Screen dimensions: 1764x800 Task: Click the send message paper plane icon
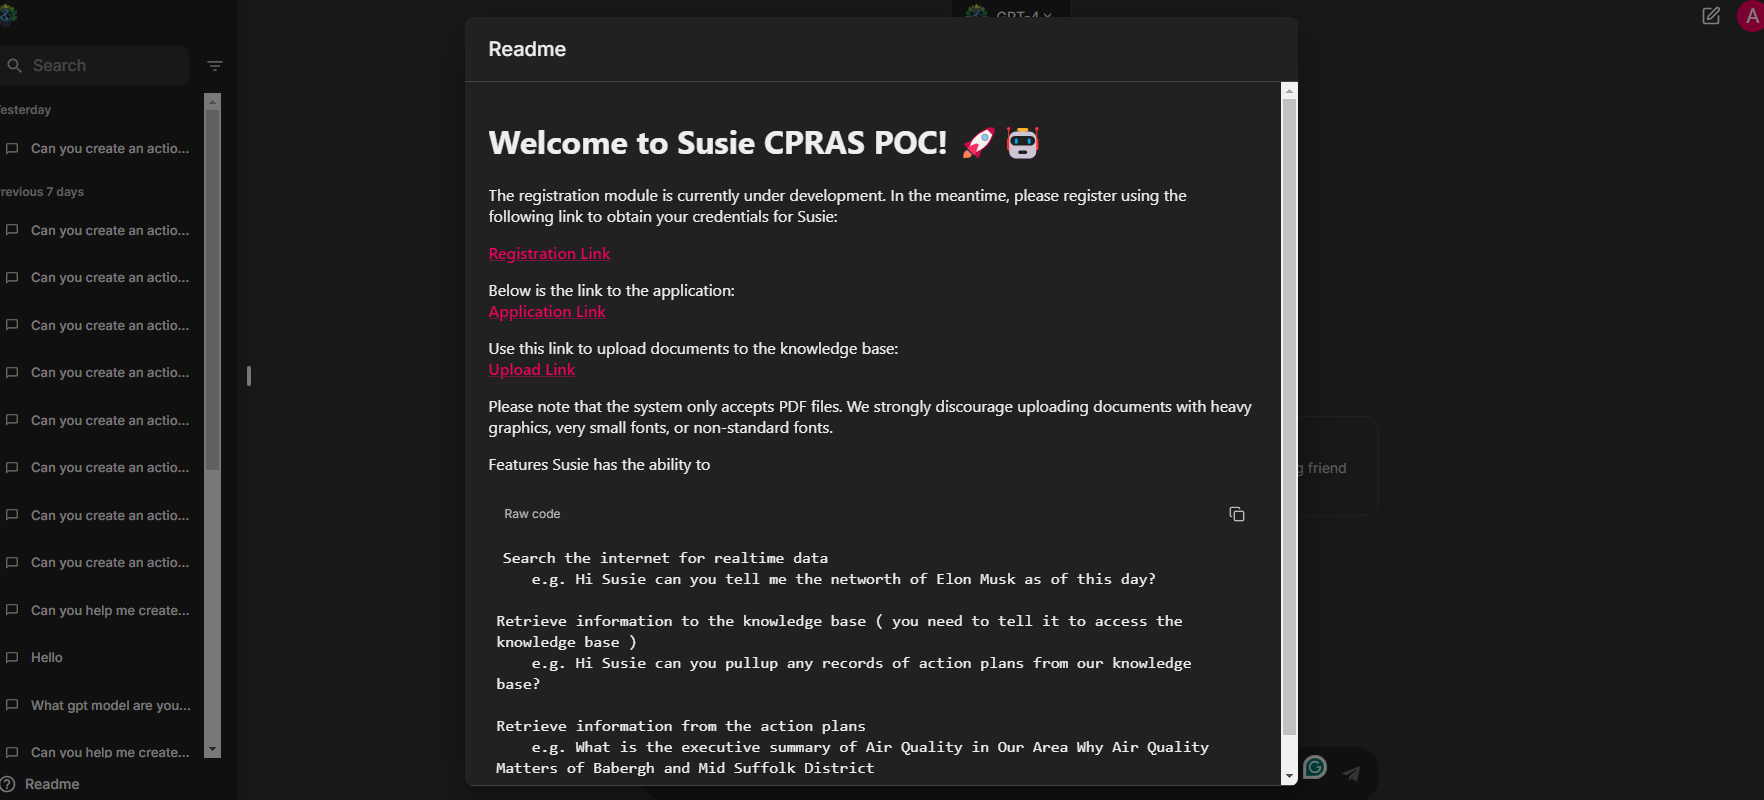tap(1351, 773)
